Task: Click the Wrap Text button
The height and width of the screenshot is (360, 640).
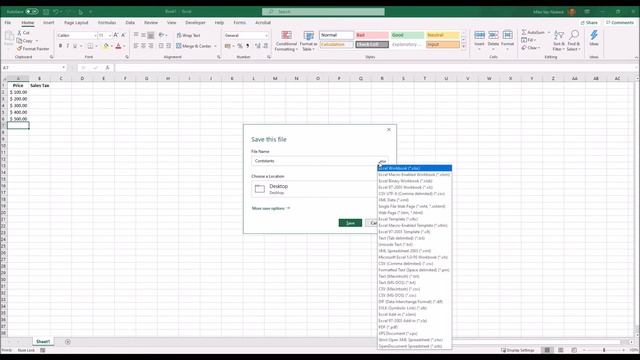Action: click(x=189, y=36)
